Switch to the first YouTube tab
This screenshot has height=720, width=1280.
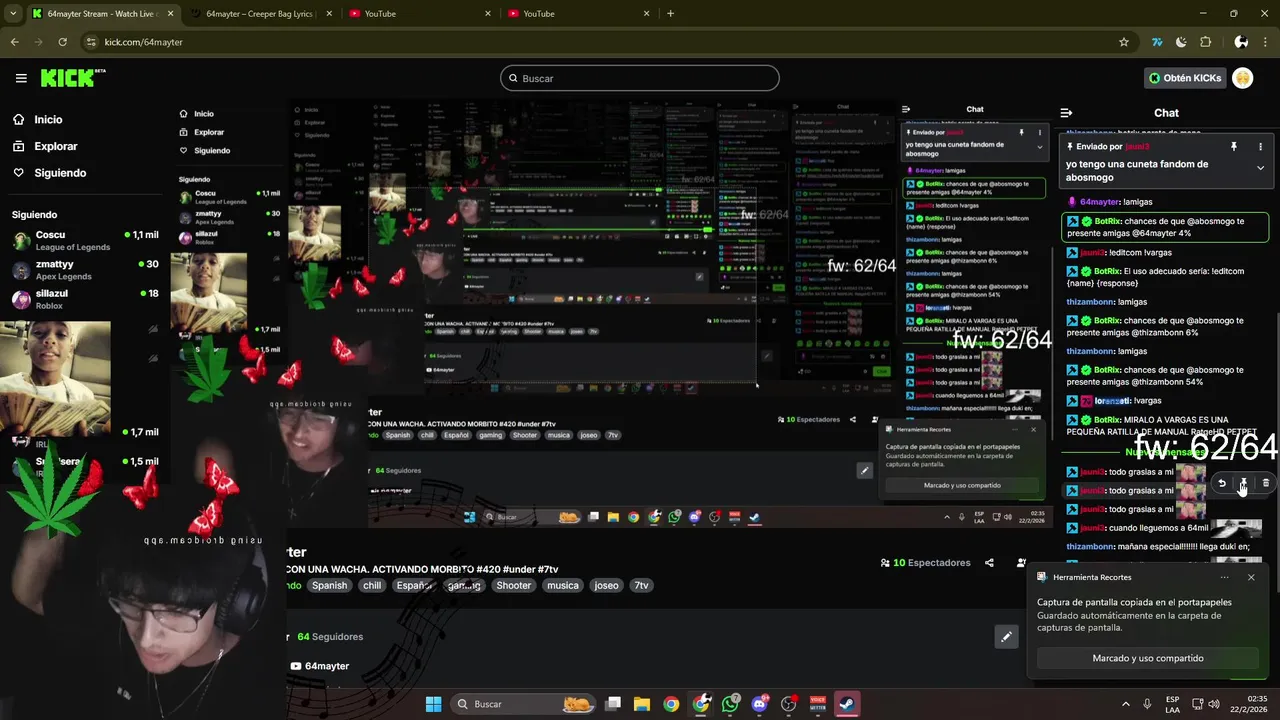pyautogui.click(x=419, y=14)
